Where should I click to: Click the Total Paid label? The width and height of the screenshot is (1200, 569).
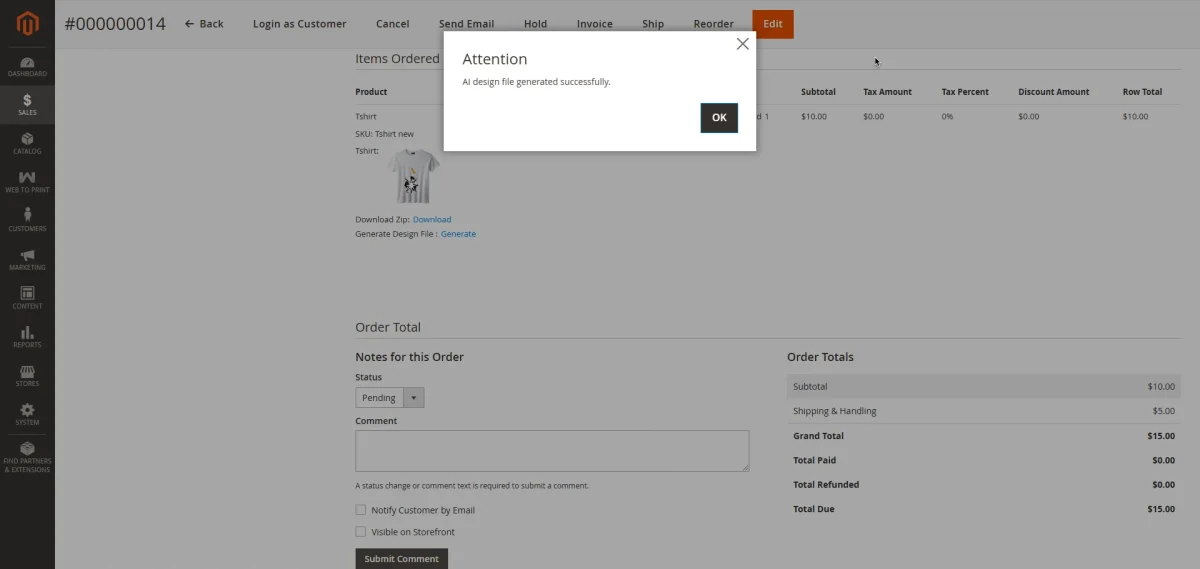[x=815, y=460]
